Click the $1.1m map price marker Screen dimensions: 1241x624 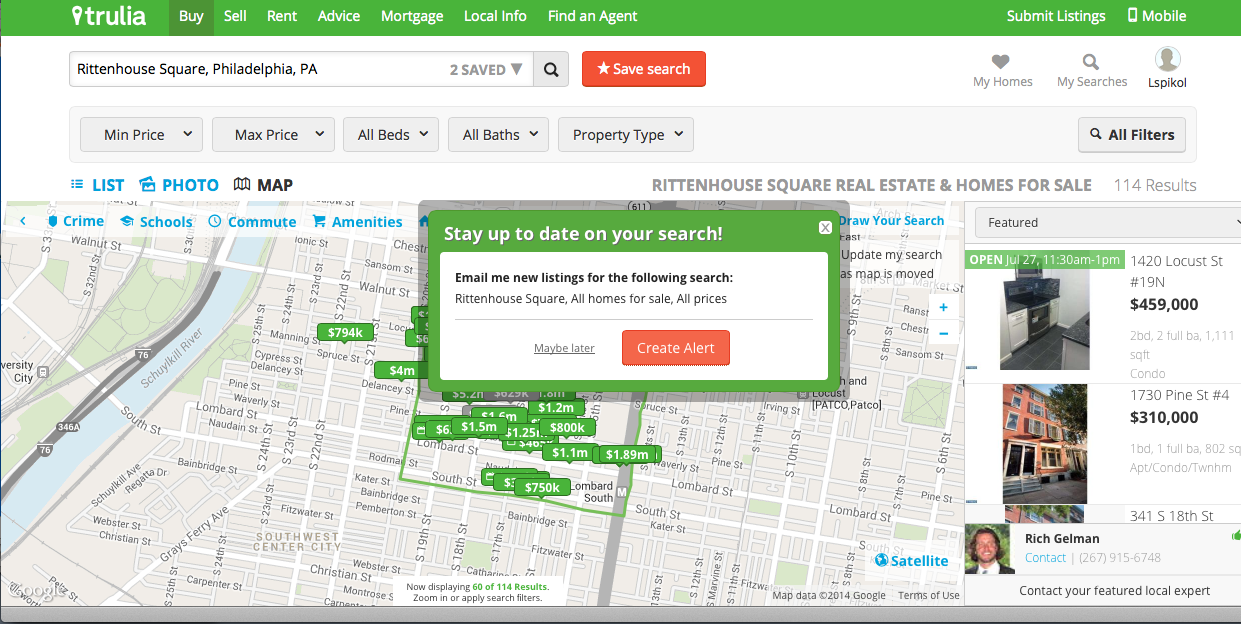coord(569,452)
